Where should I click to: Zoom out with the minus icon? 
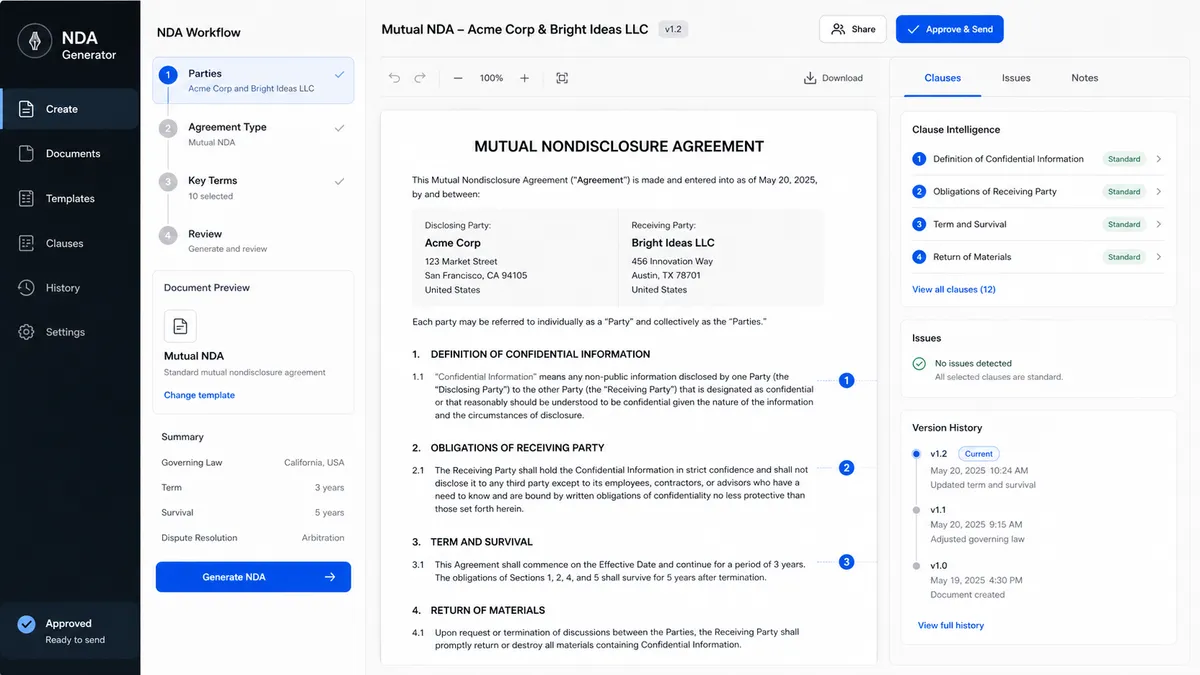click(x=458, y=78)
